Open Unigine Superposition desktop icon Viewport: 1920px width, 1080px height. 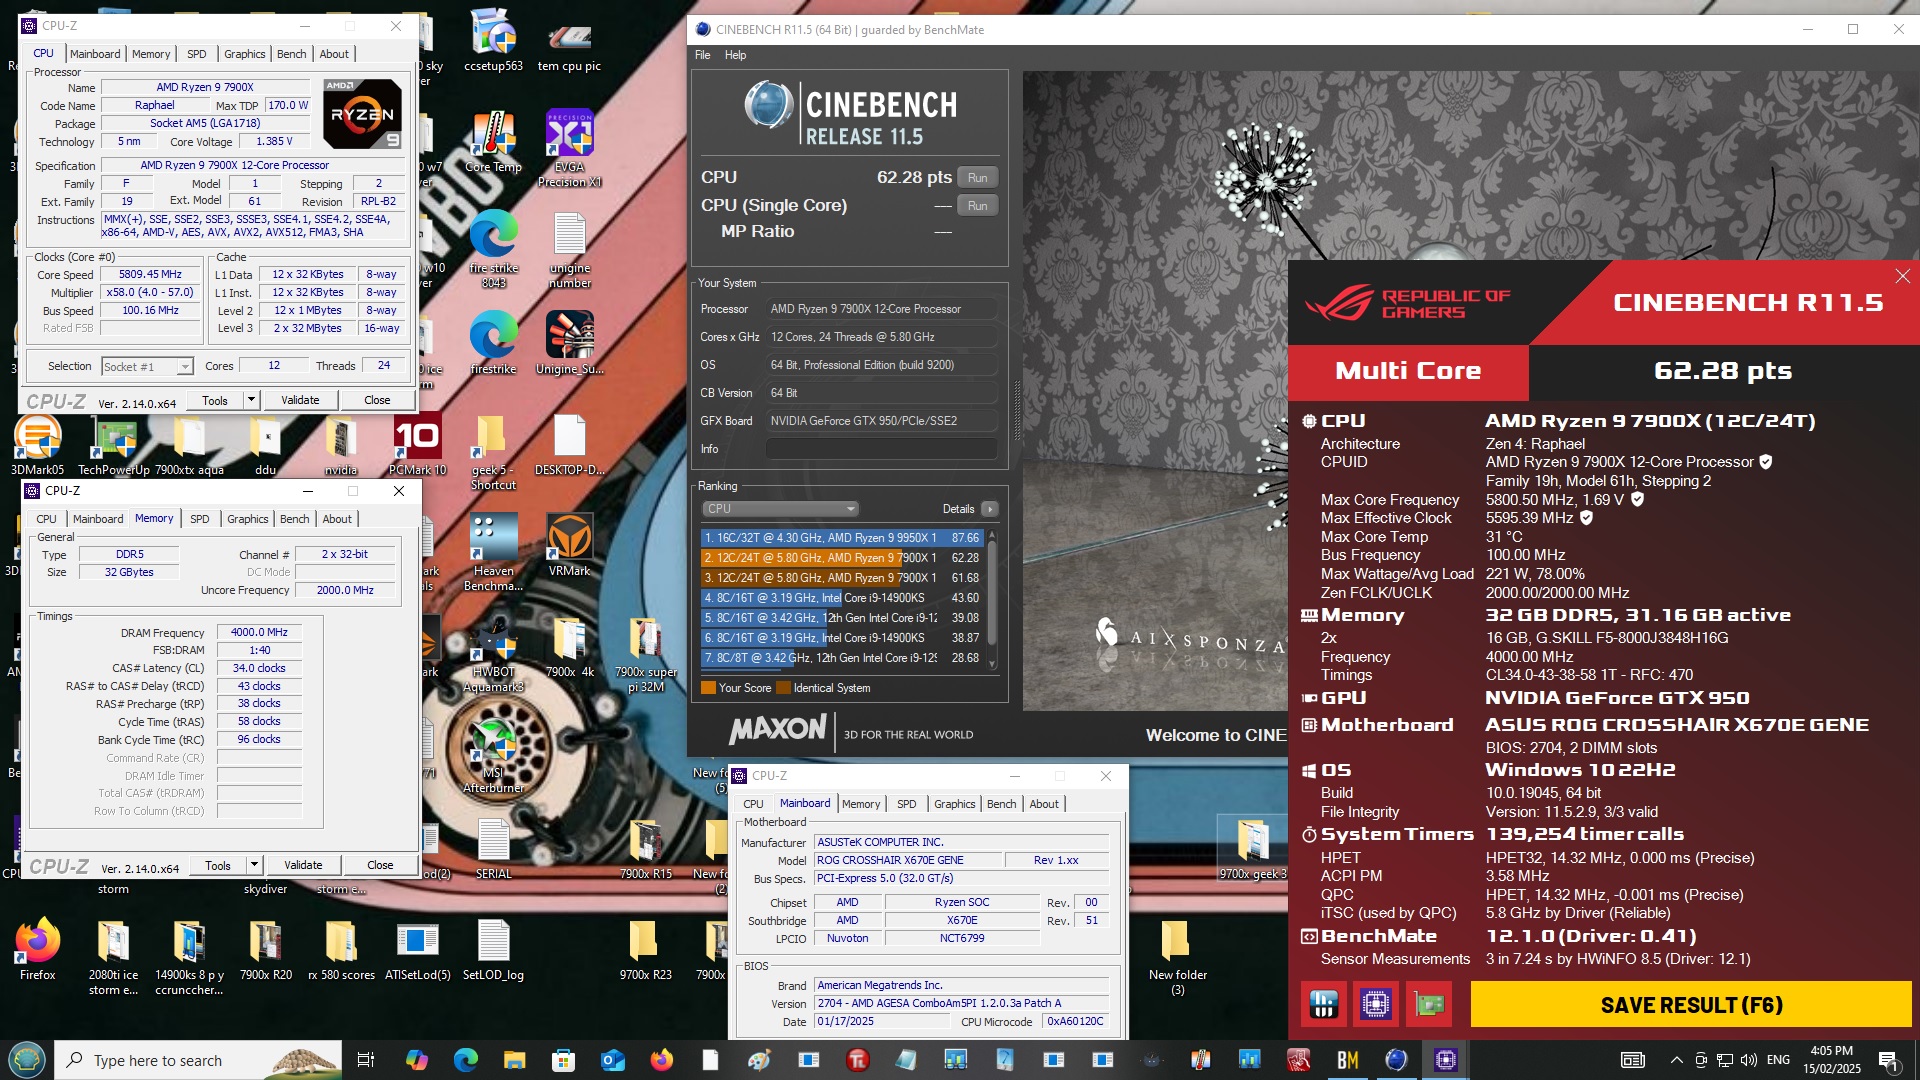pyautogui.click(x=569, y=342)
